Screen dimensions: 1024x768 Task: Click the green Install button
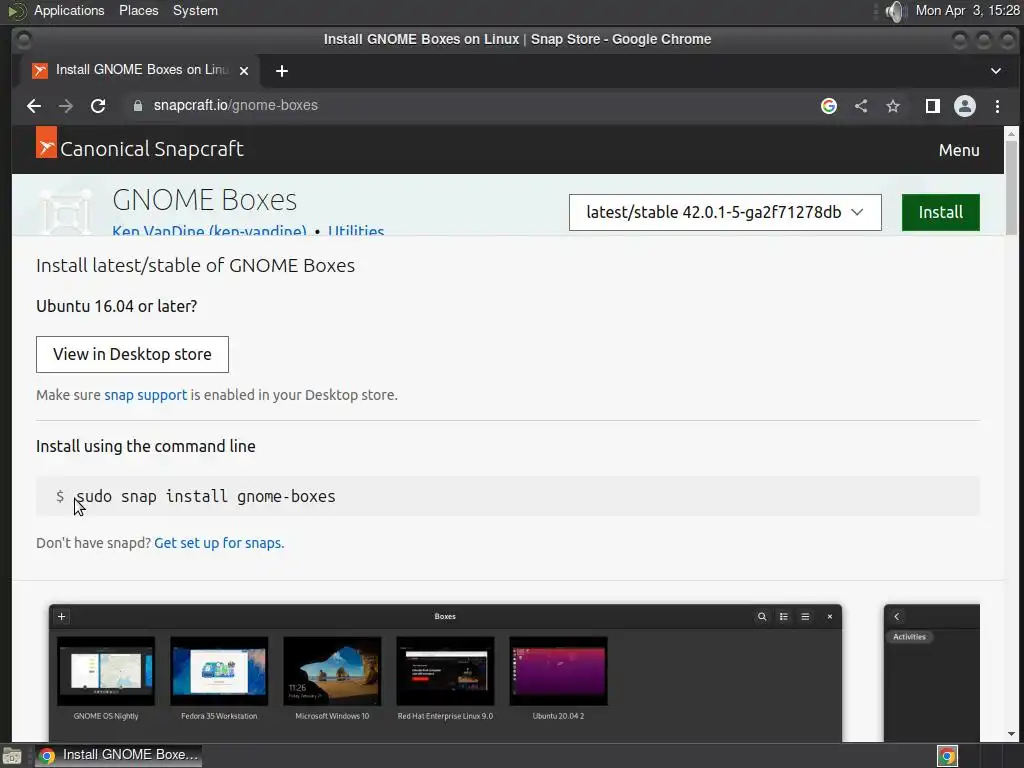[x=940, y=212]
